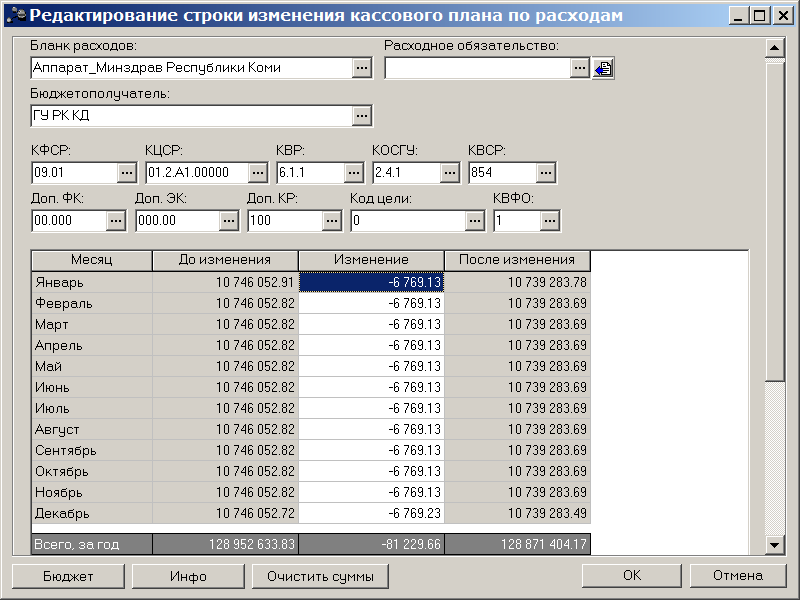This screenshot has height=600, width=800.
Task: Open lookup for Бланк расходов field
Action: pyautogui.click(x=362, y=68)
